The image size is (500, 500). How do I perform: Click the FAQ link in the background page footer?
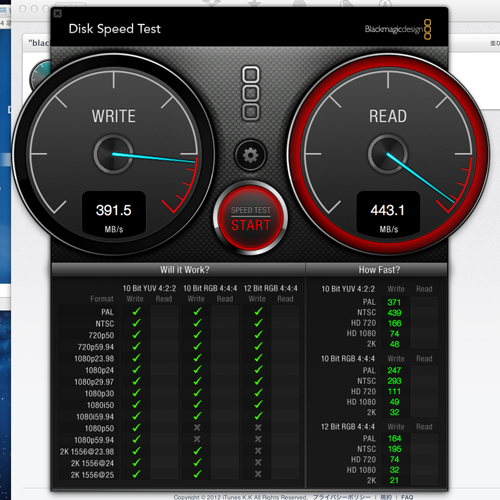(x=407, y=497)
